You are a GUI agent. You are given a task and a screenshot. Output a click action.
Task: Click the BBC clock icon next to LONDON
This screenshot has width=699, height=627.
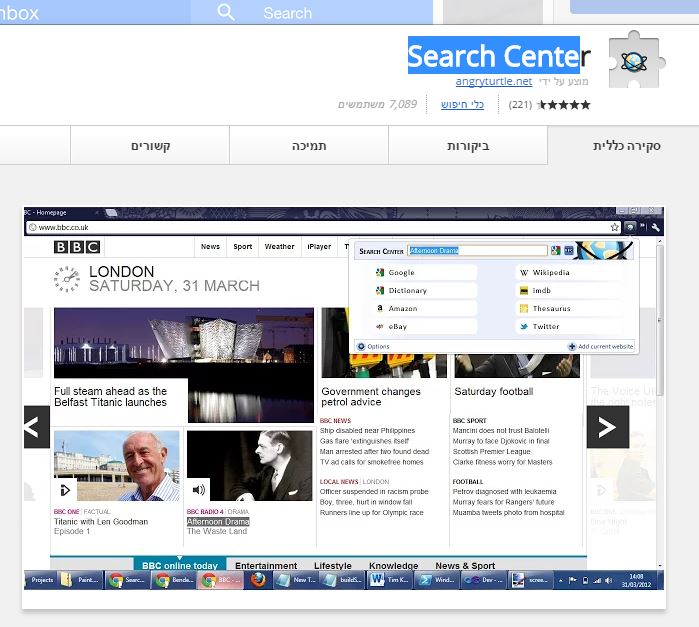click(67, 279)
